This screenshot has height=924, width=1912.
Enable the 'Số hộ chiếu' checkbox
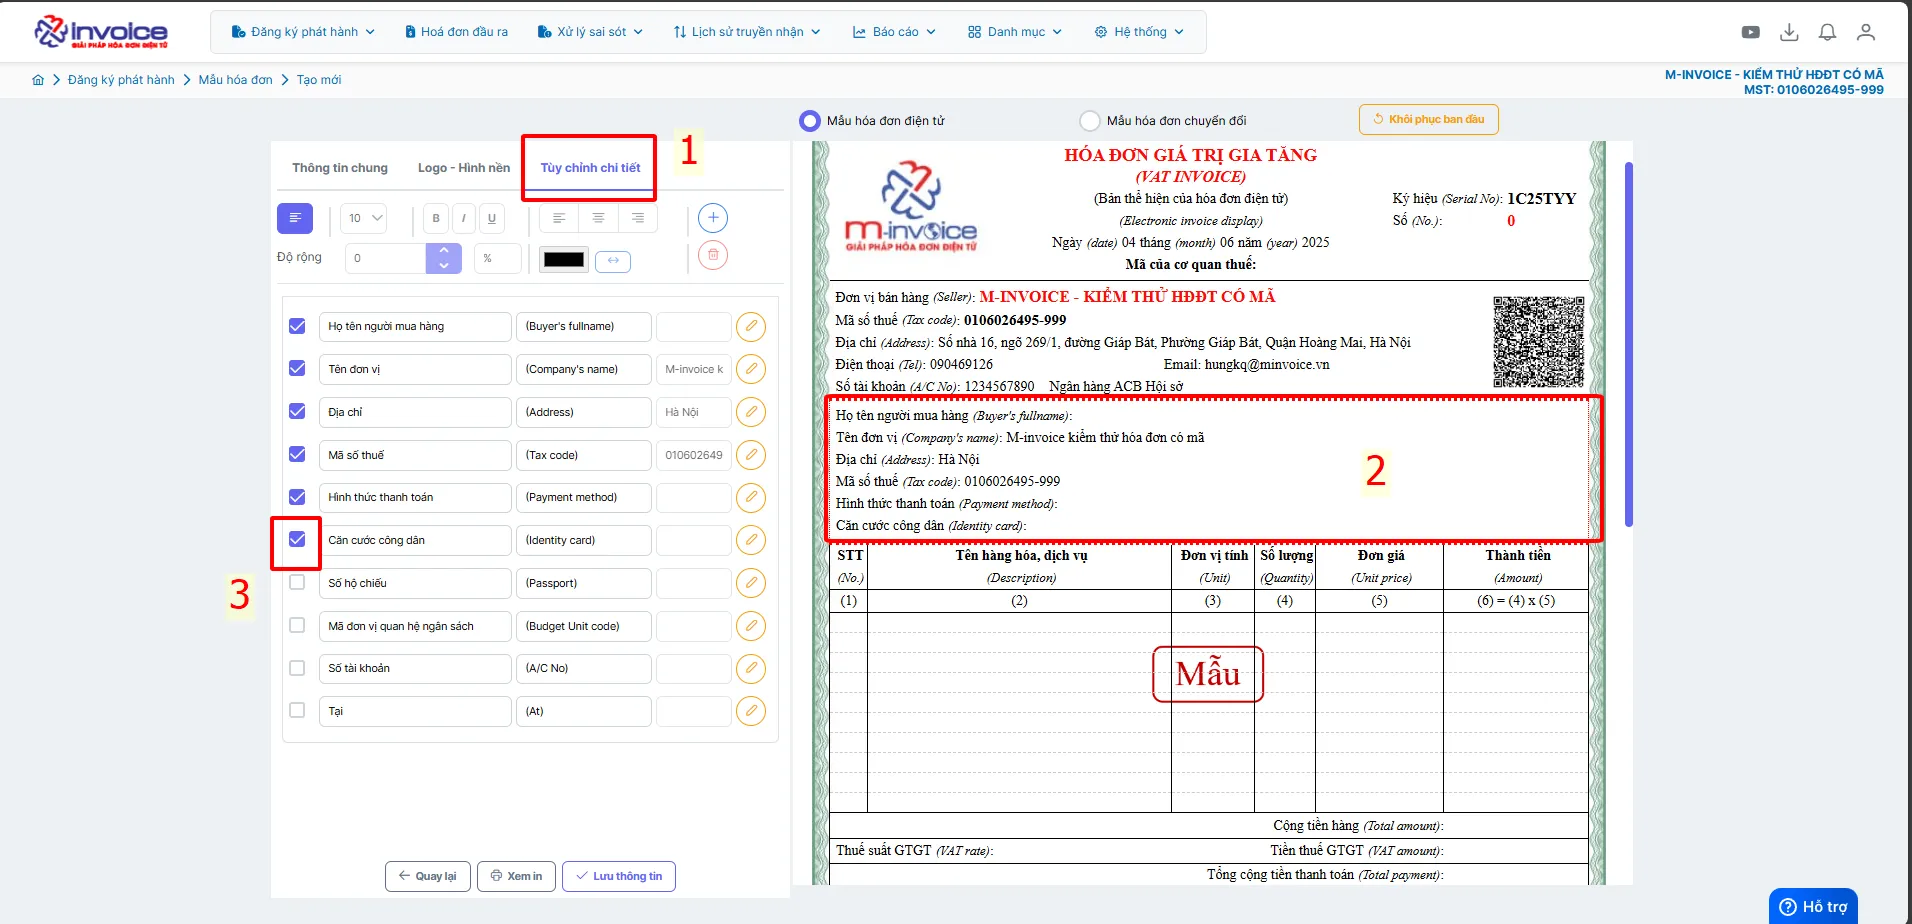click(297, 582)
